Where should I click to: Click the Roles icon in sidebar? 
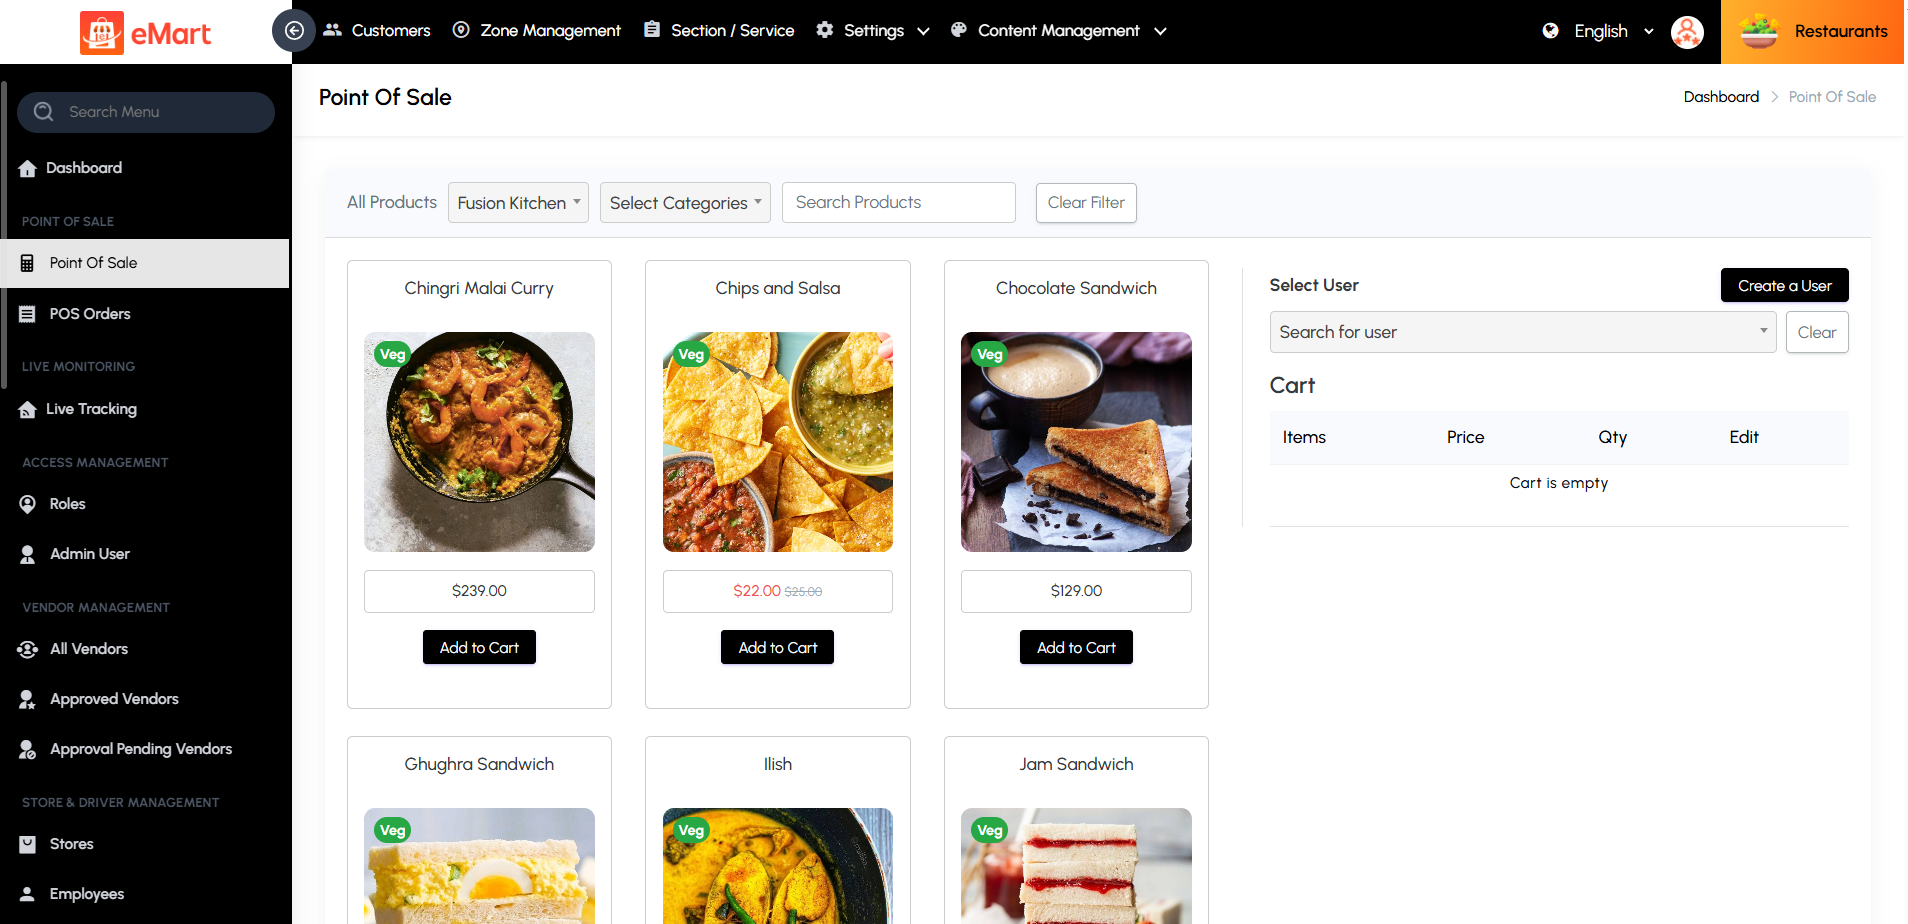(28, 504)
